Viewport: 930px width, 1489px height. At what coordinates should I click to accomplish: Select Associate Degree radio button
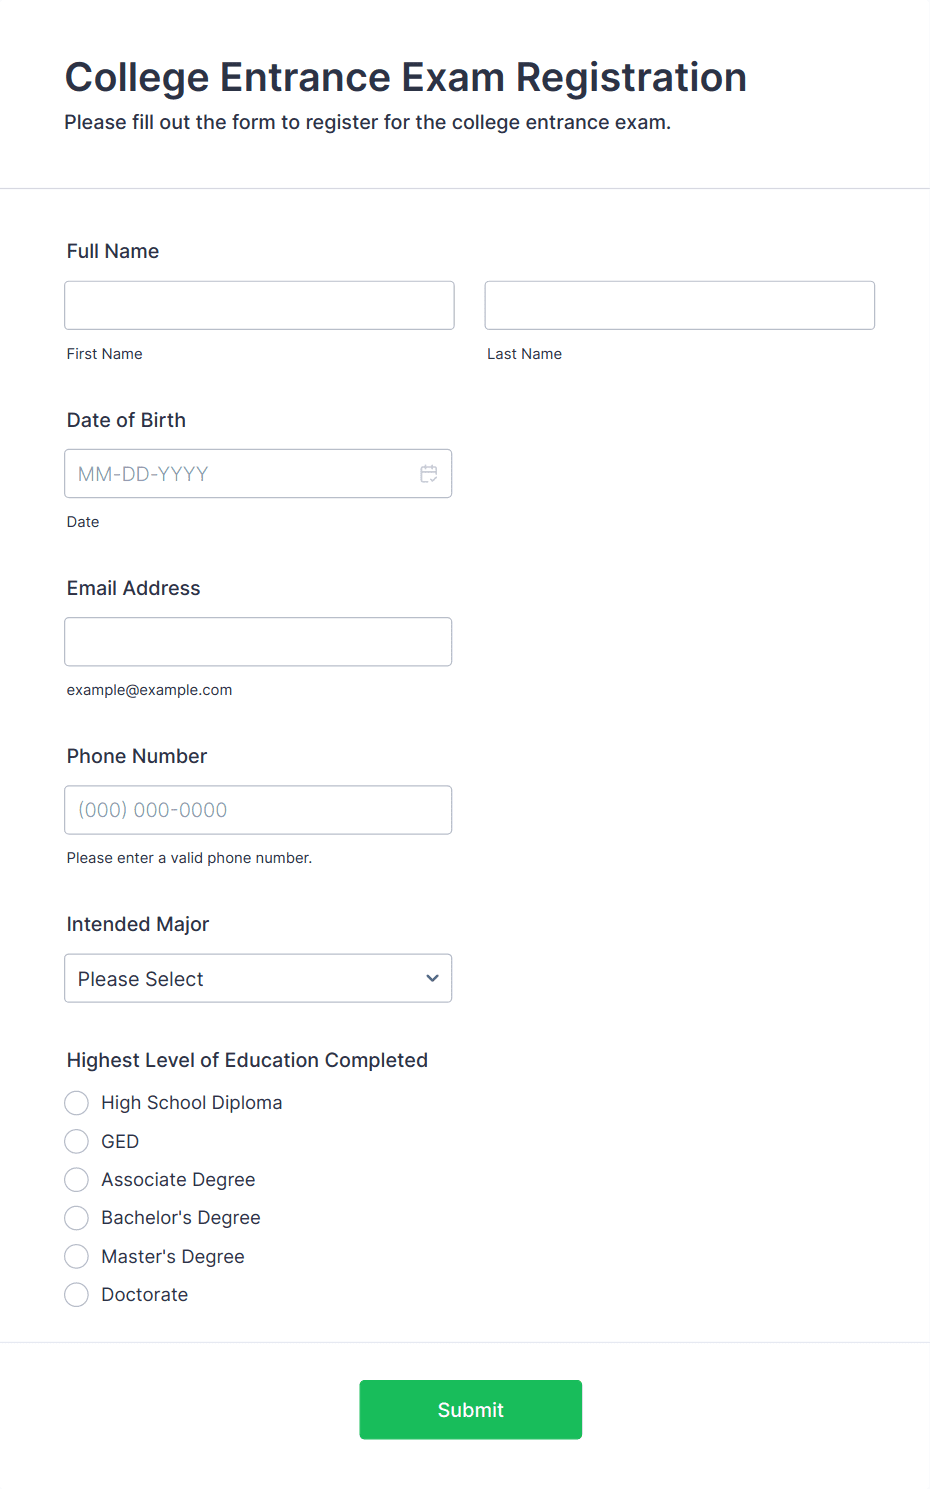click(x=77, y=1180)
